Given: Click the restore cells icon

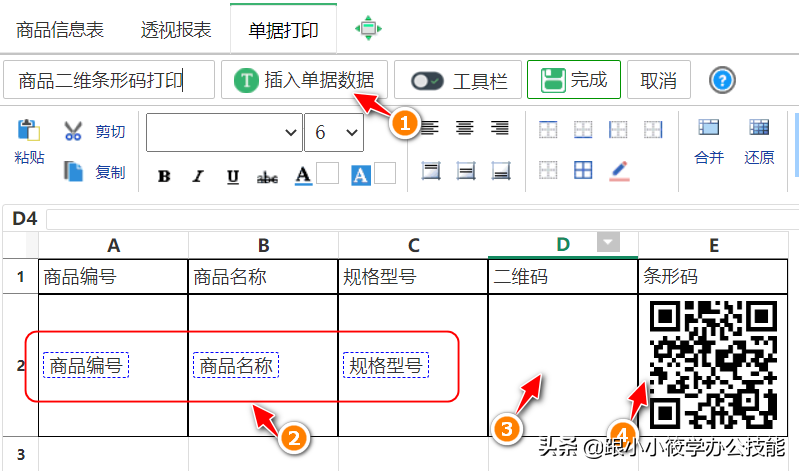Looking at the screenshot, I should tap(759, 127).
